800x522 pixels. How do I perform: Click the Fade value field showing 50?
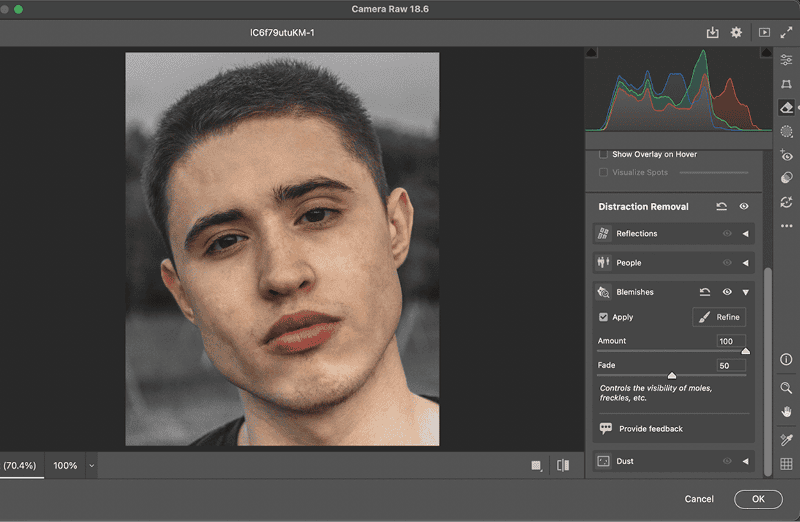731,365
